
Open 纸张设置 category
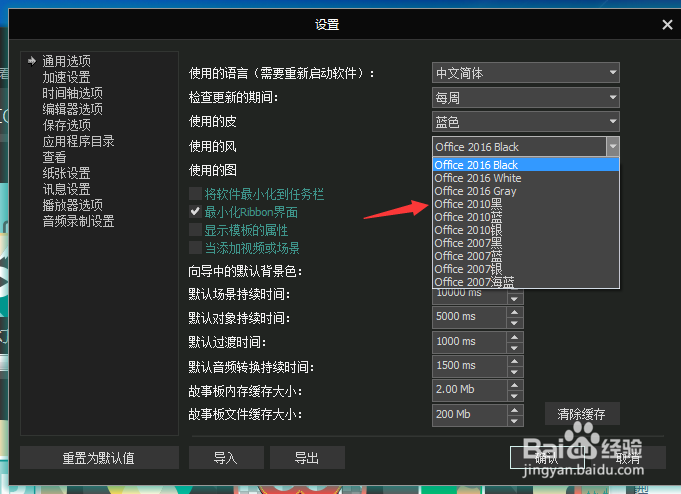tap(66, 173)
